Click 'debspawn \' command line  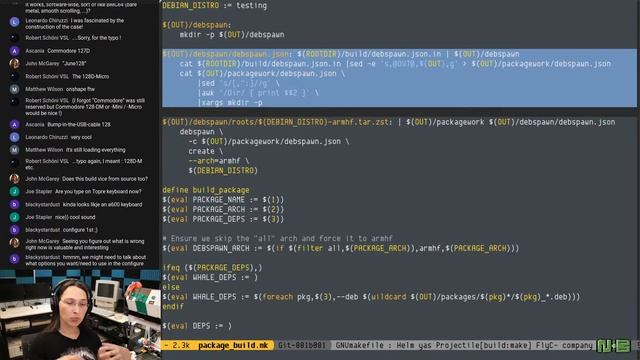tap(201, 132)
